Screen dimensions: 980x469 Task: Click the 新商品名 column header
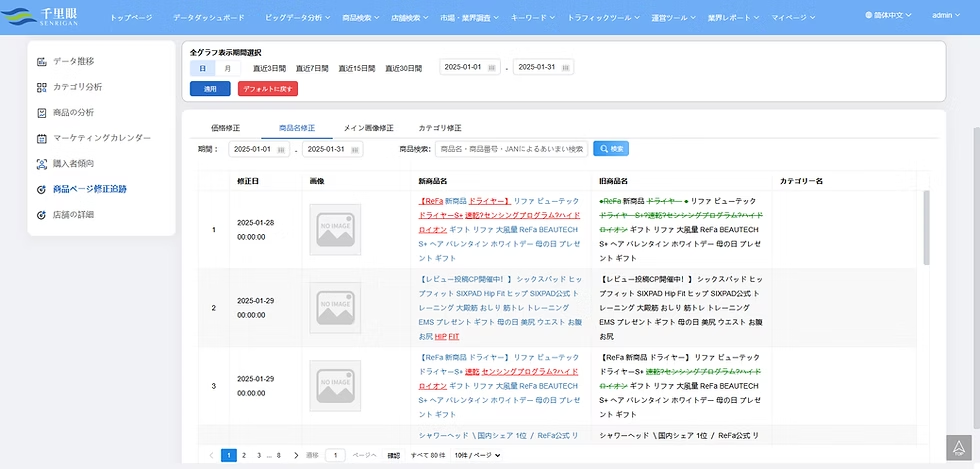tap(432, 181)
